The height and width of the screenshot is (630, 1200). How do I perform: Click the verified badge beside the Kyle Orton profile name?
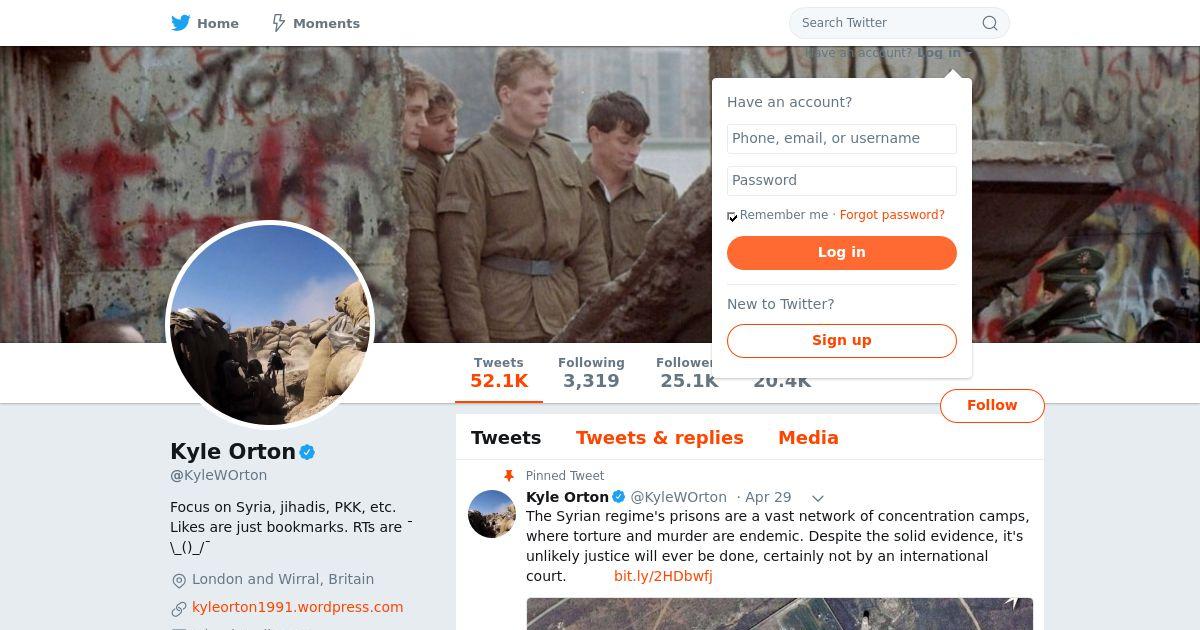pyautogui.click(x=308, y=452)
